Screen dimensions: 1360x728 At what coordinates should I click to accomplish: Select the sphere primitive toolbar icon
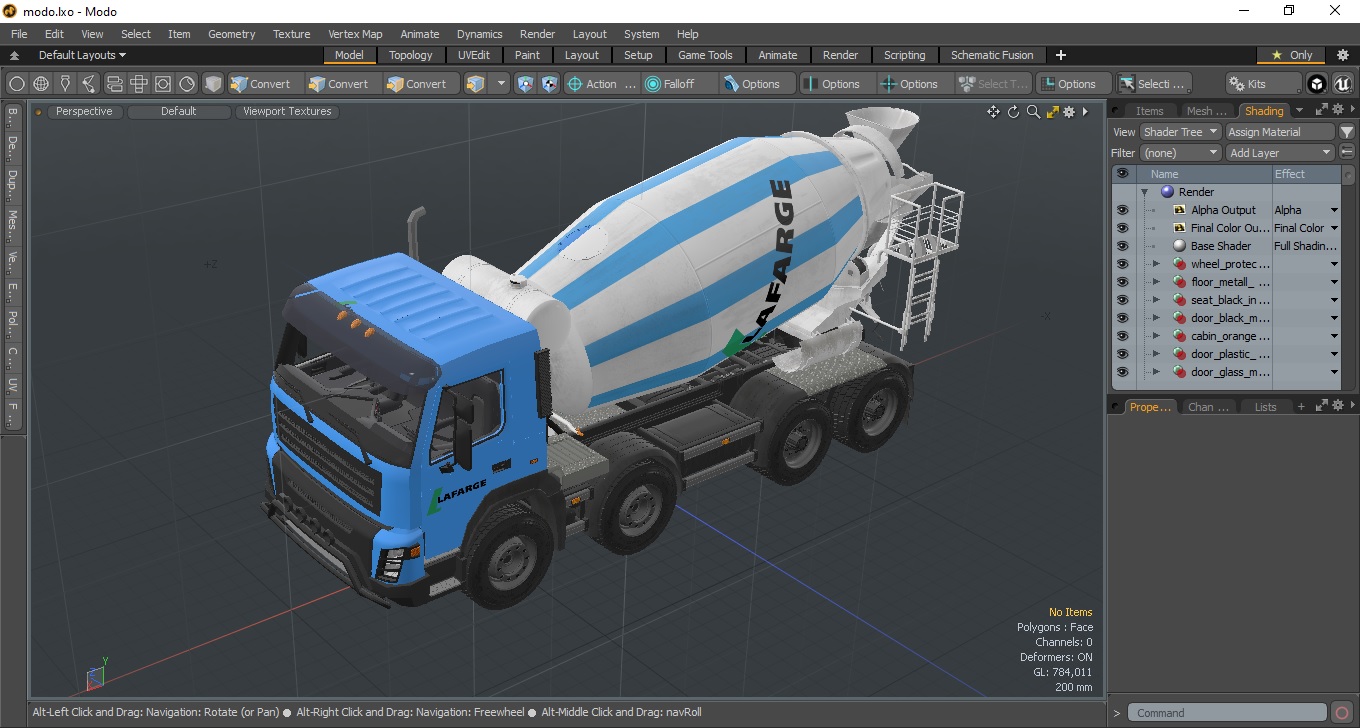point(17,84)
